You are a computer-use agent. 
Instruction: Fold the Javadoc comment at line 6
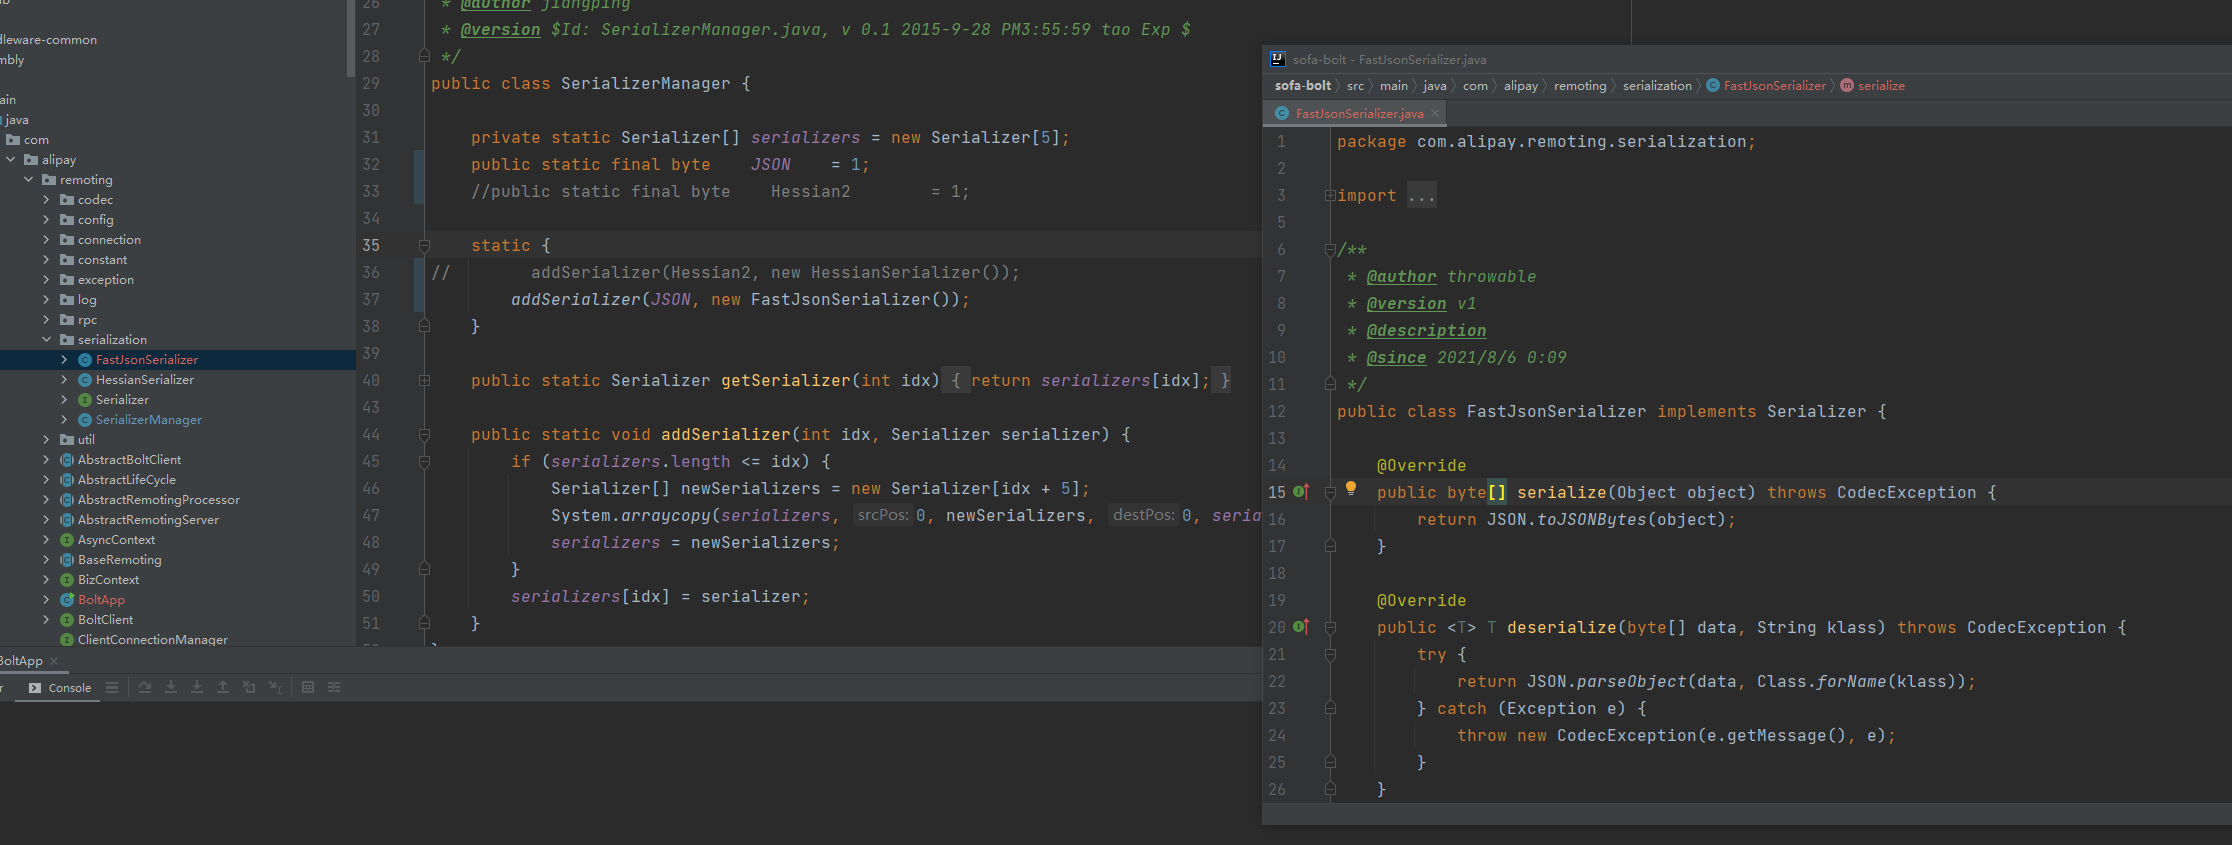tap(1330, 250)
